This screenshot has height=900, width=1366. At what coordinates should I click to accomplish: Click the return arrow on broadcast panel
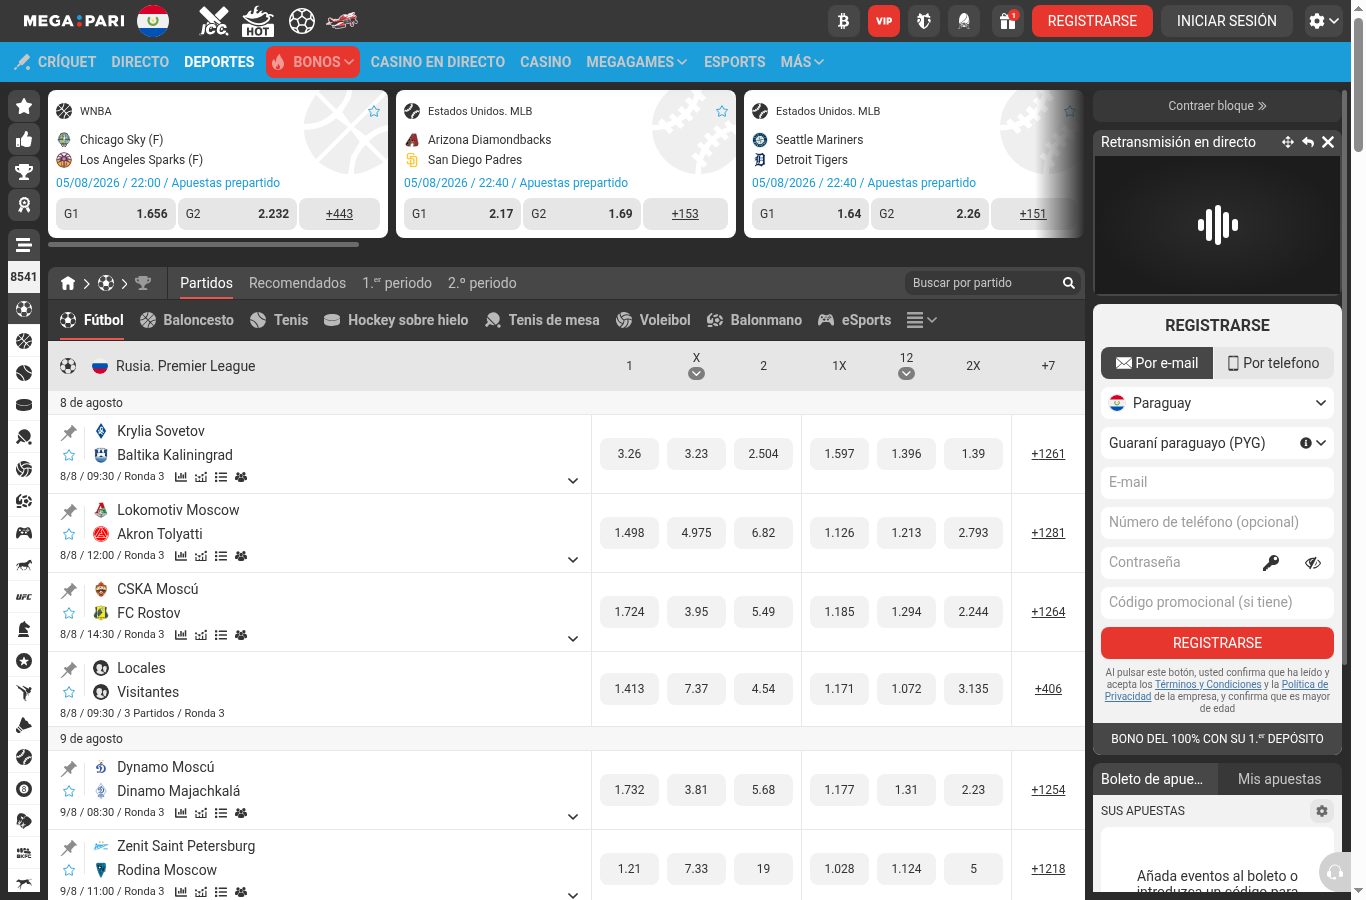pyautogui.click(x=1308, y=142)
